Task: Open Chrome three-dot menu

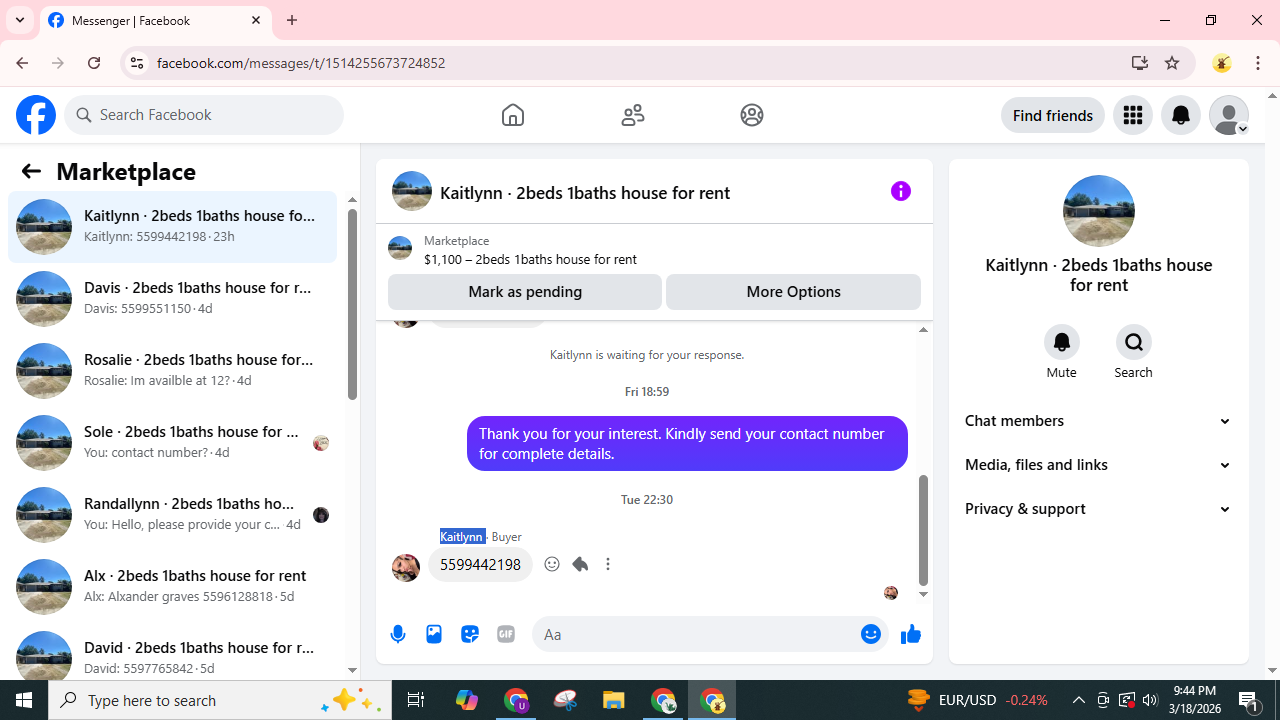Action: pyautogui.click(x=1258, y=63)
